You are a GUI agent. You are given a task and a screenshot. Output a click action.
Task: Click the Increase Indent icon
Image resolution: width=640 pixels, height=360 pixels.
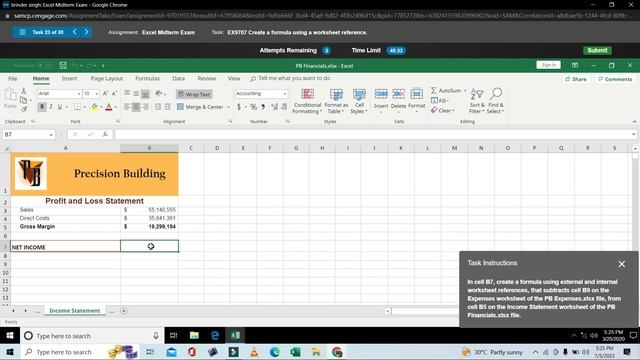[167, 107]
